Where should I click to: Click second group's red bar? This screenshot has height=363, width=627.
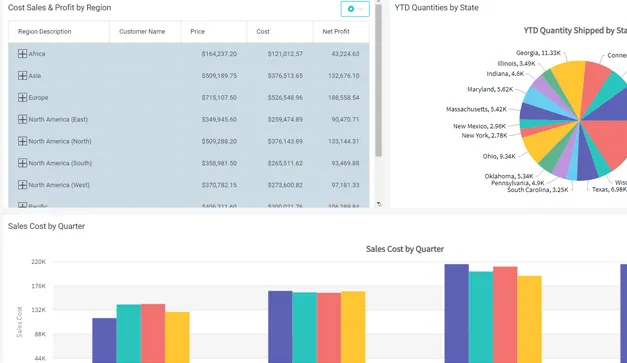pos(329,328)
